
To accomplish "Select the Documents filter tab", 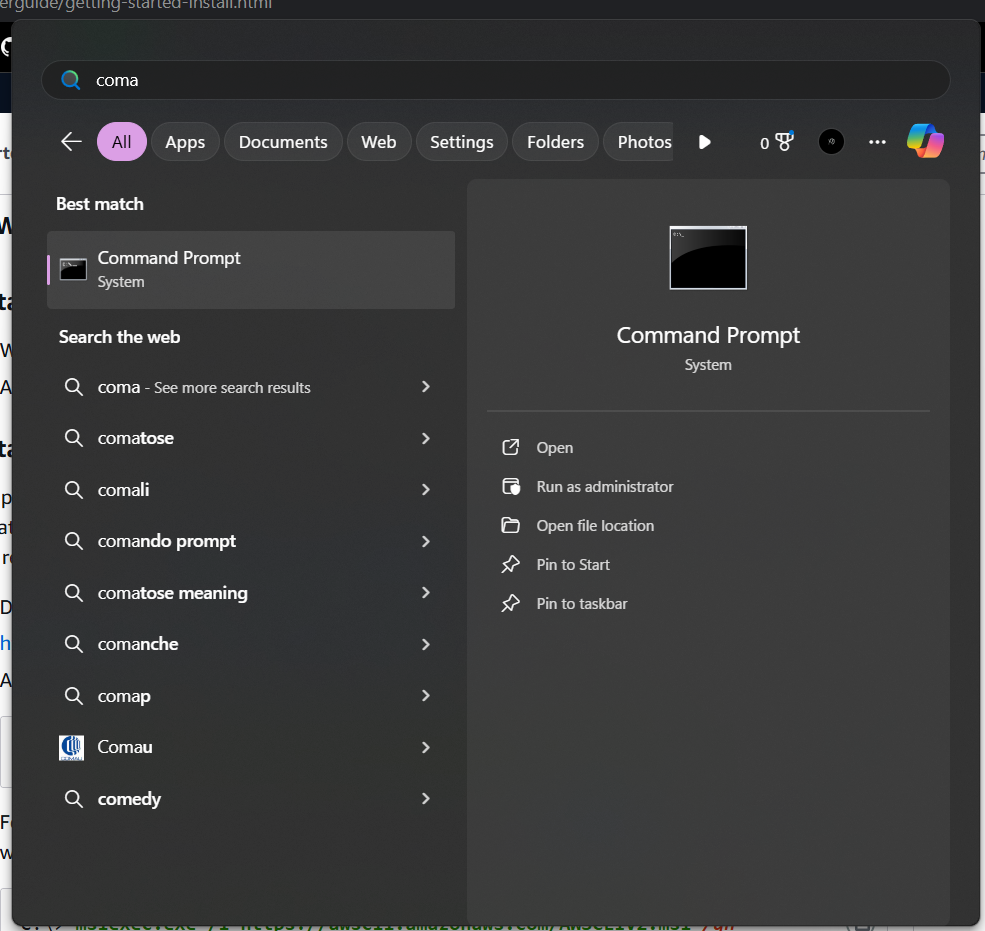I will 283,142.
